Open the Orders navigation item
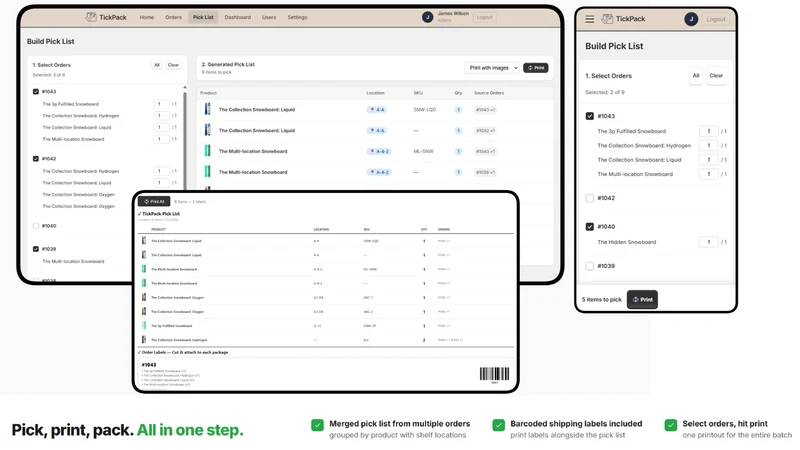The image size is (800, 450). tap(173, 17)
